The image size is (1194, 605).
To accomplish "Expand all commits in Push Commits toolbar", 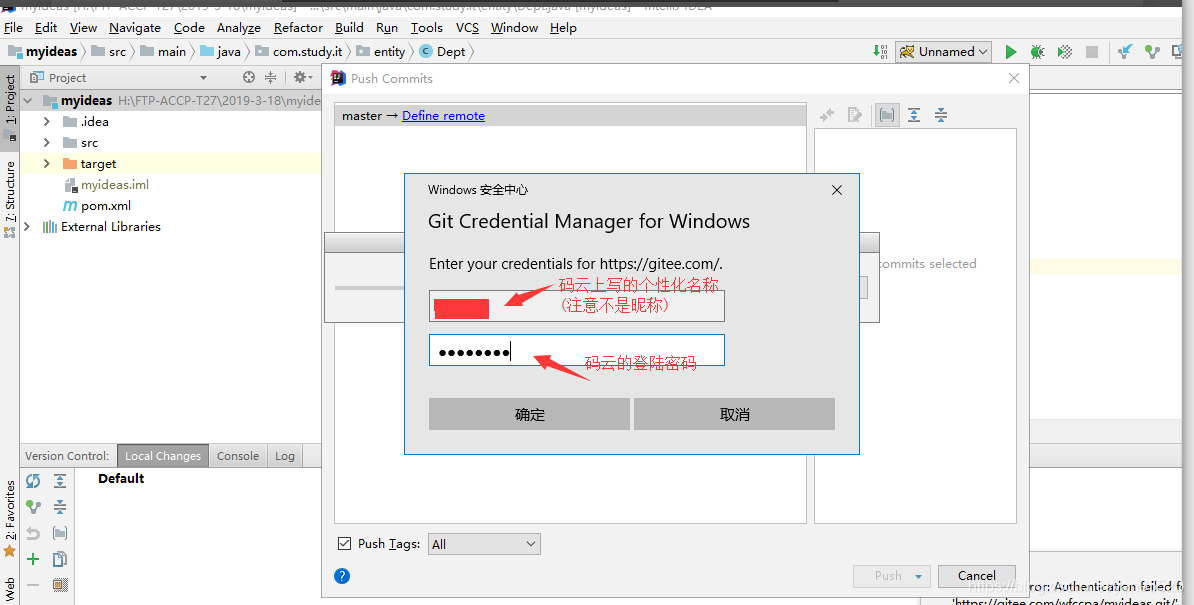I will pos(914,115).
